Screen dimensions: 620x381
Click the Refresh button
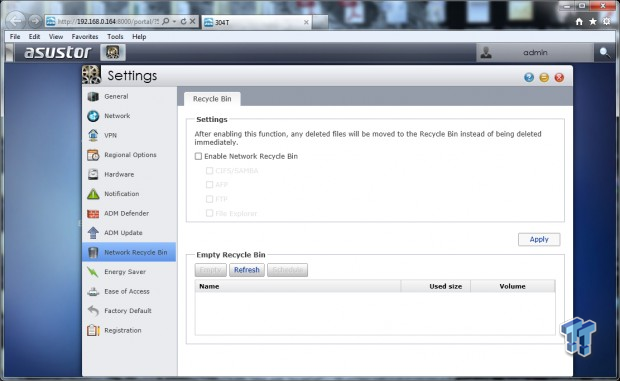[247, 270]
